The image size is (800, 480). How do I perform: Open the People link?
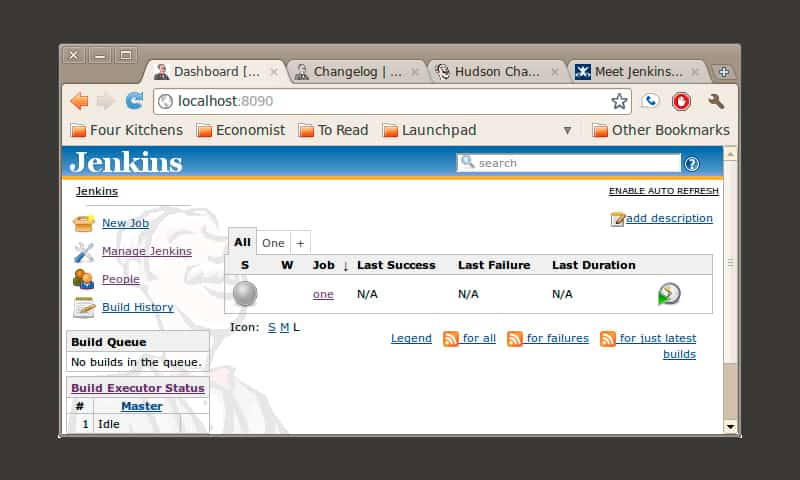pyautogui.click(x=121, y=279)
